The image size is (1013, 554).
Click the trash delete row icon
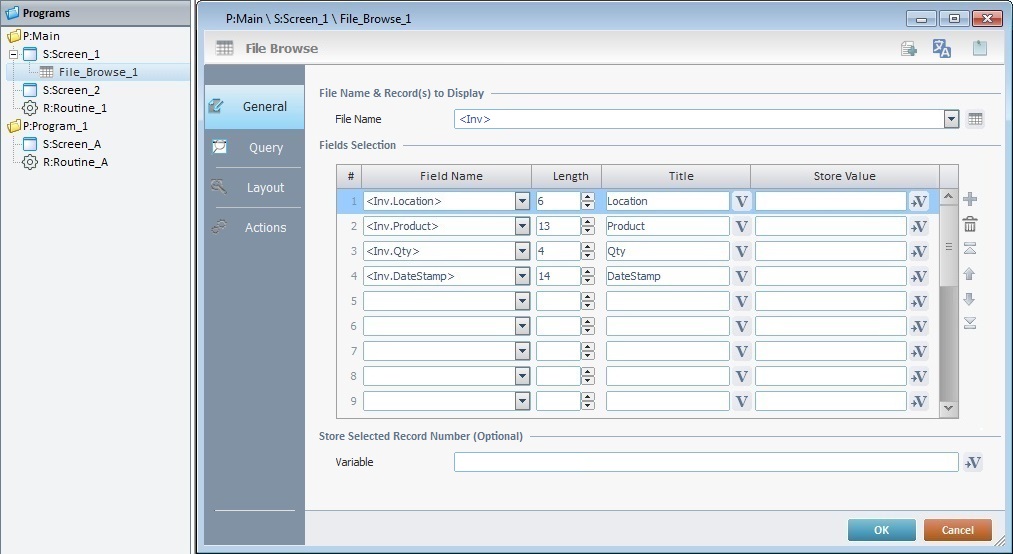click(969, 225)
